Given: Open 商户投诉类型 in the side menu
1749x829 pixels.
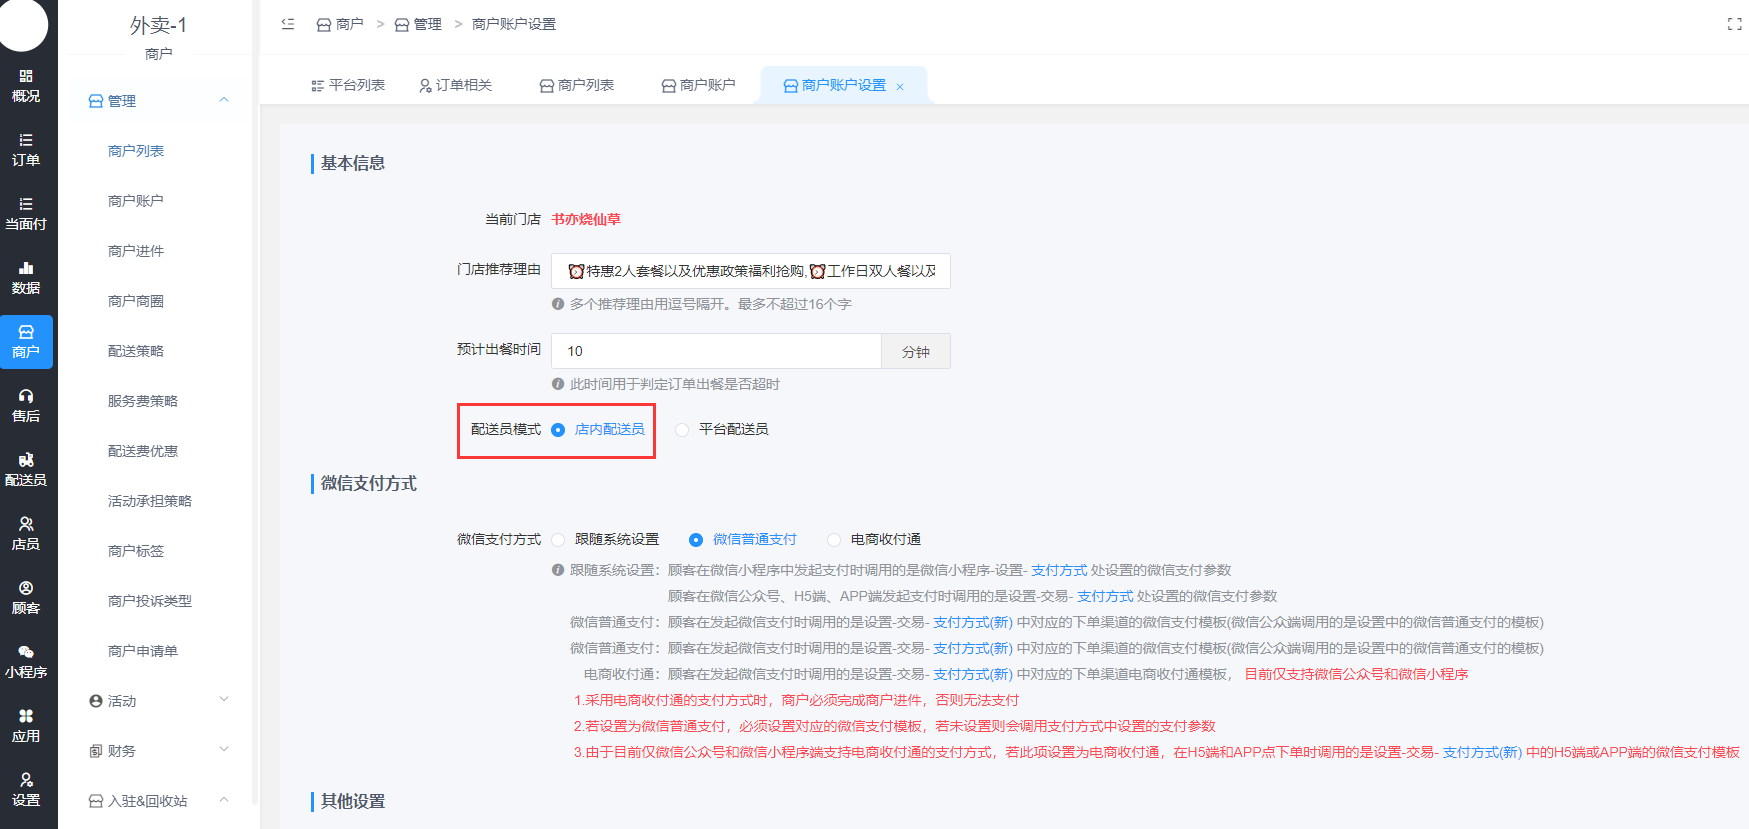Looking at the screenshot, I should click(x=150, y=601).
